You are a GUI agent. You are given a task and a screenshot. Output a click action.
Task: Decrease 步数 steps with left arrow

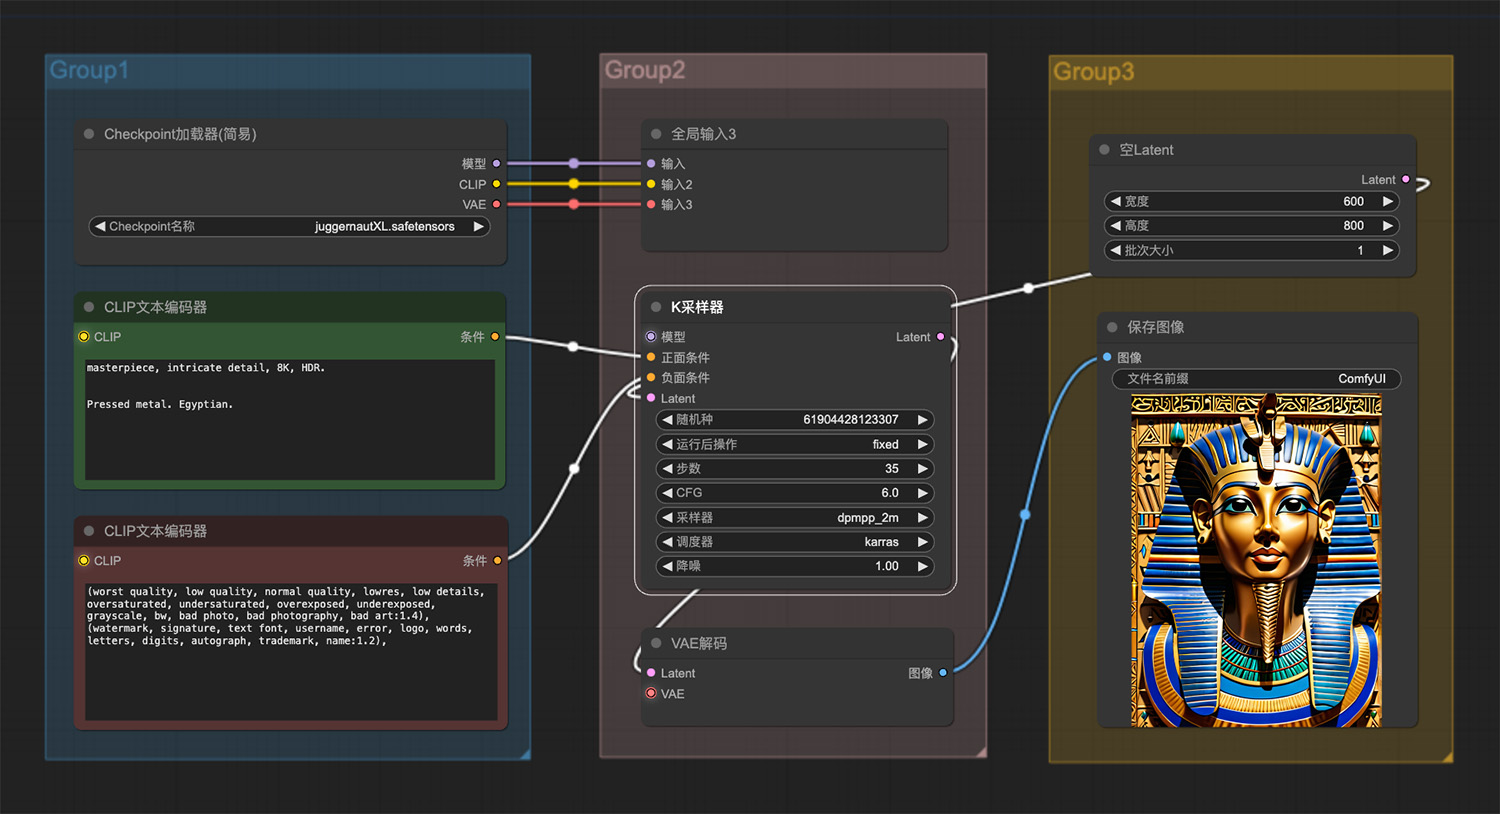point(668,468)
